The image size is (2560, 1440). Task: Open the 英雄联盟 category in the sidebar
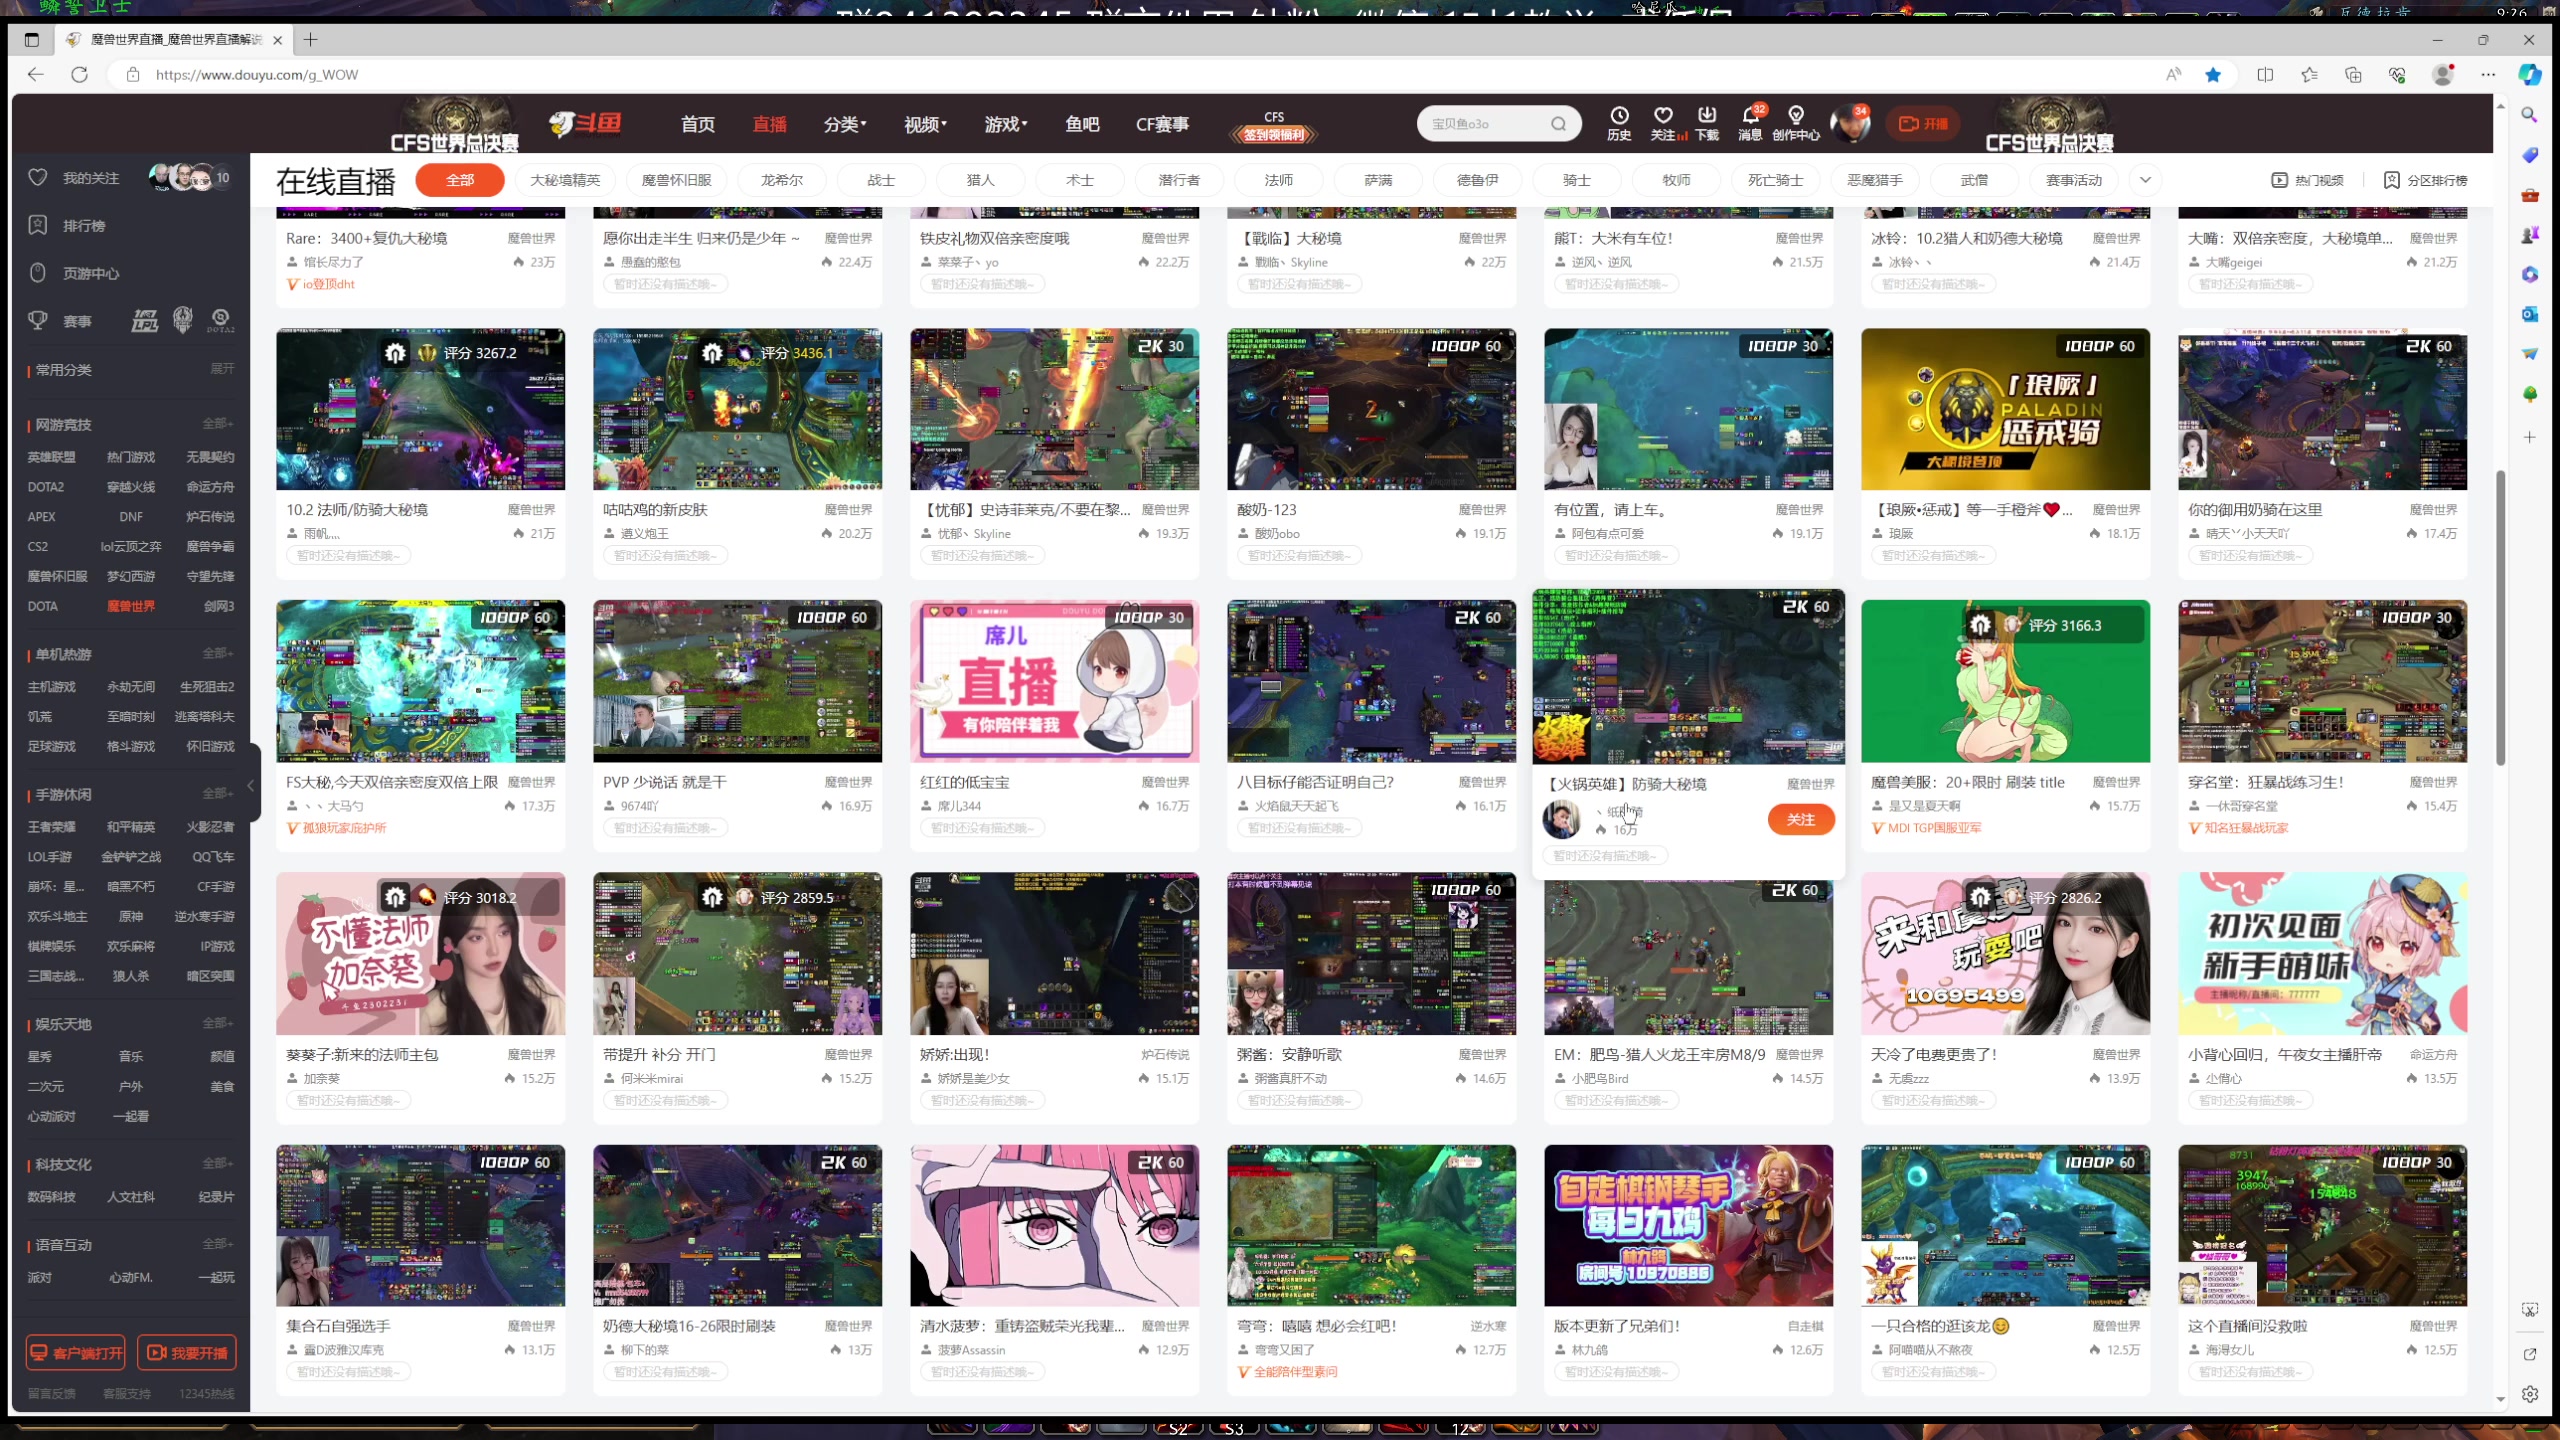click(51, 457)
